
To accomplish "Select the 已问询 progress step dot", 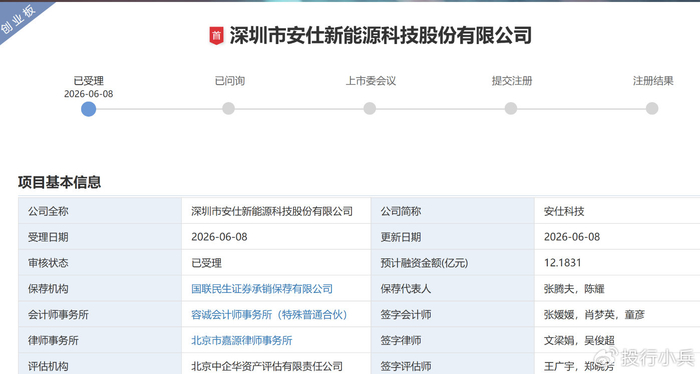I will [x=229, y=108].
